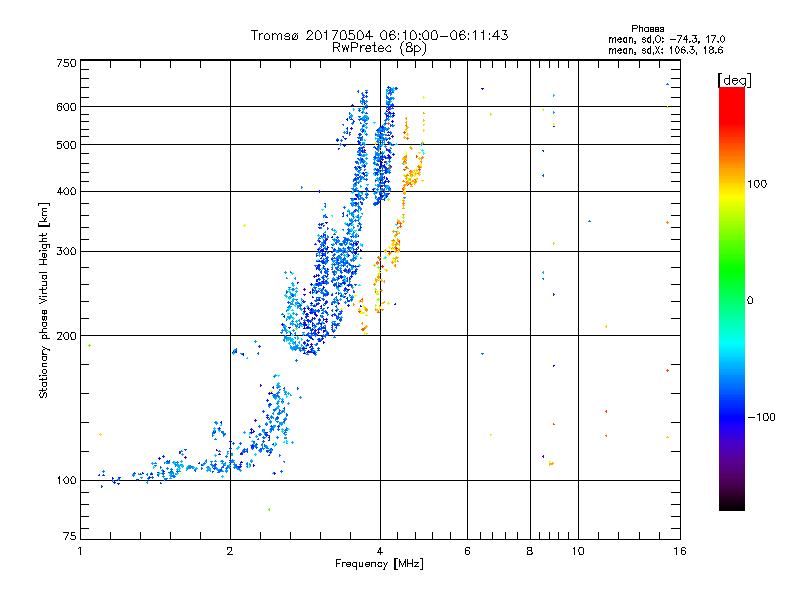Click the 'Frequency [MHz]' axis label
The height and width of the screenshot is (600, 800).
click(379, 564)
